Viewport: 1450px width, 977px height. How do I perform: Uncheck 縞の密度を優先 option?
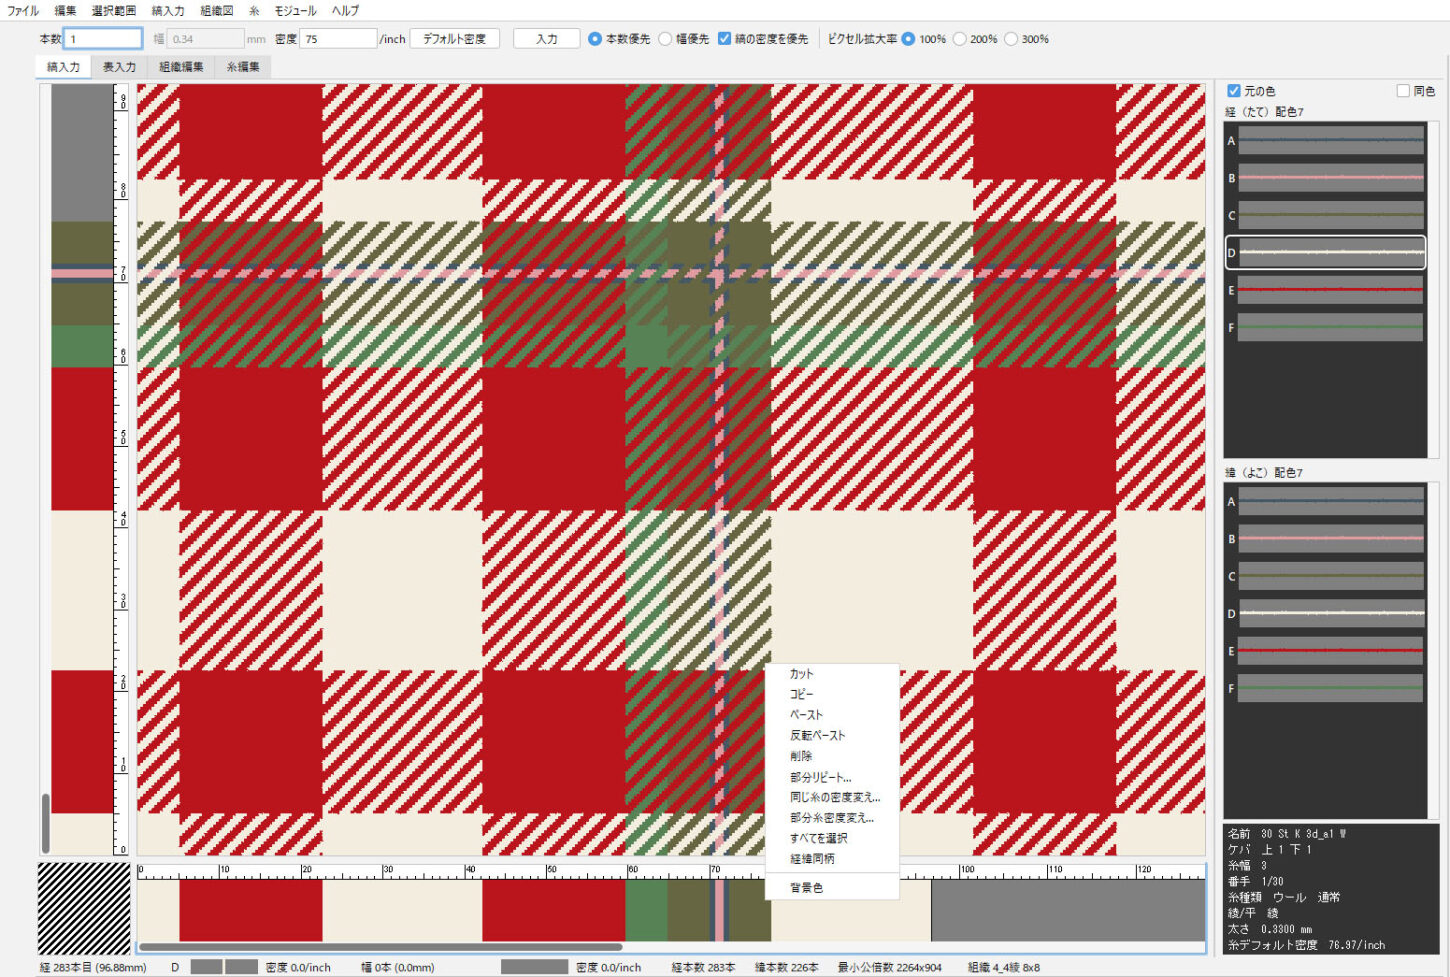725,39
